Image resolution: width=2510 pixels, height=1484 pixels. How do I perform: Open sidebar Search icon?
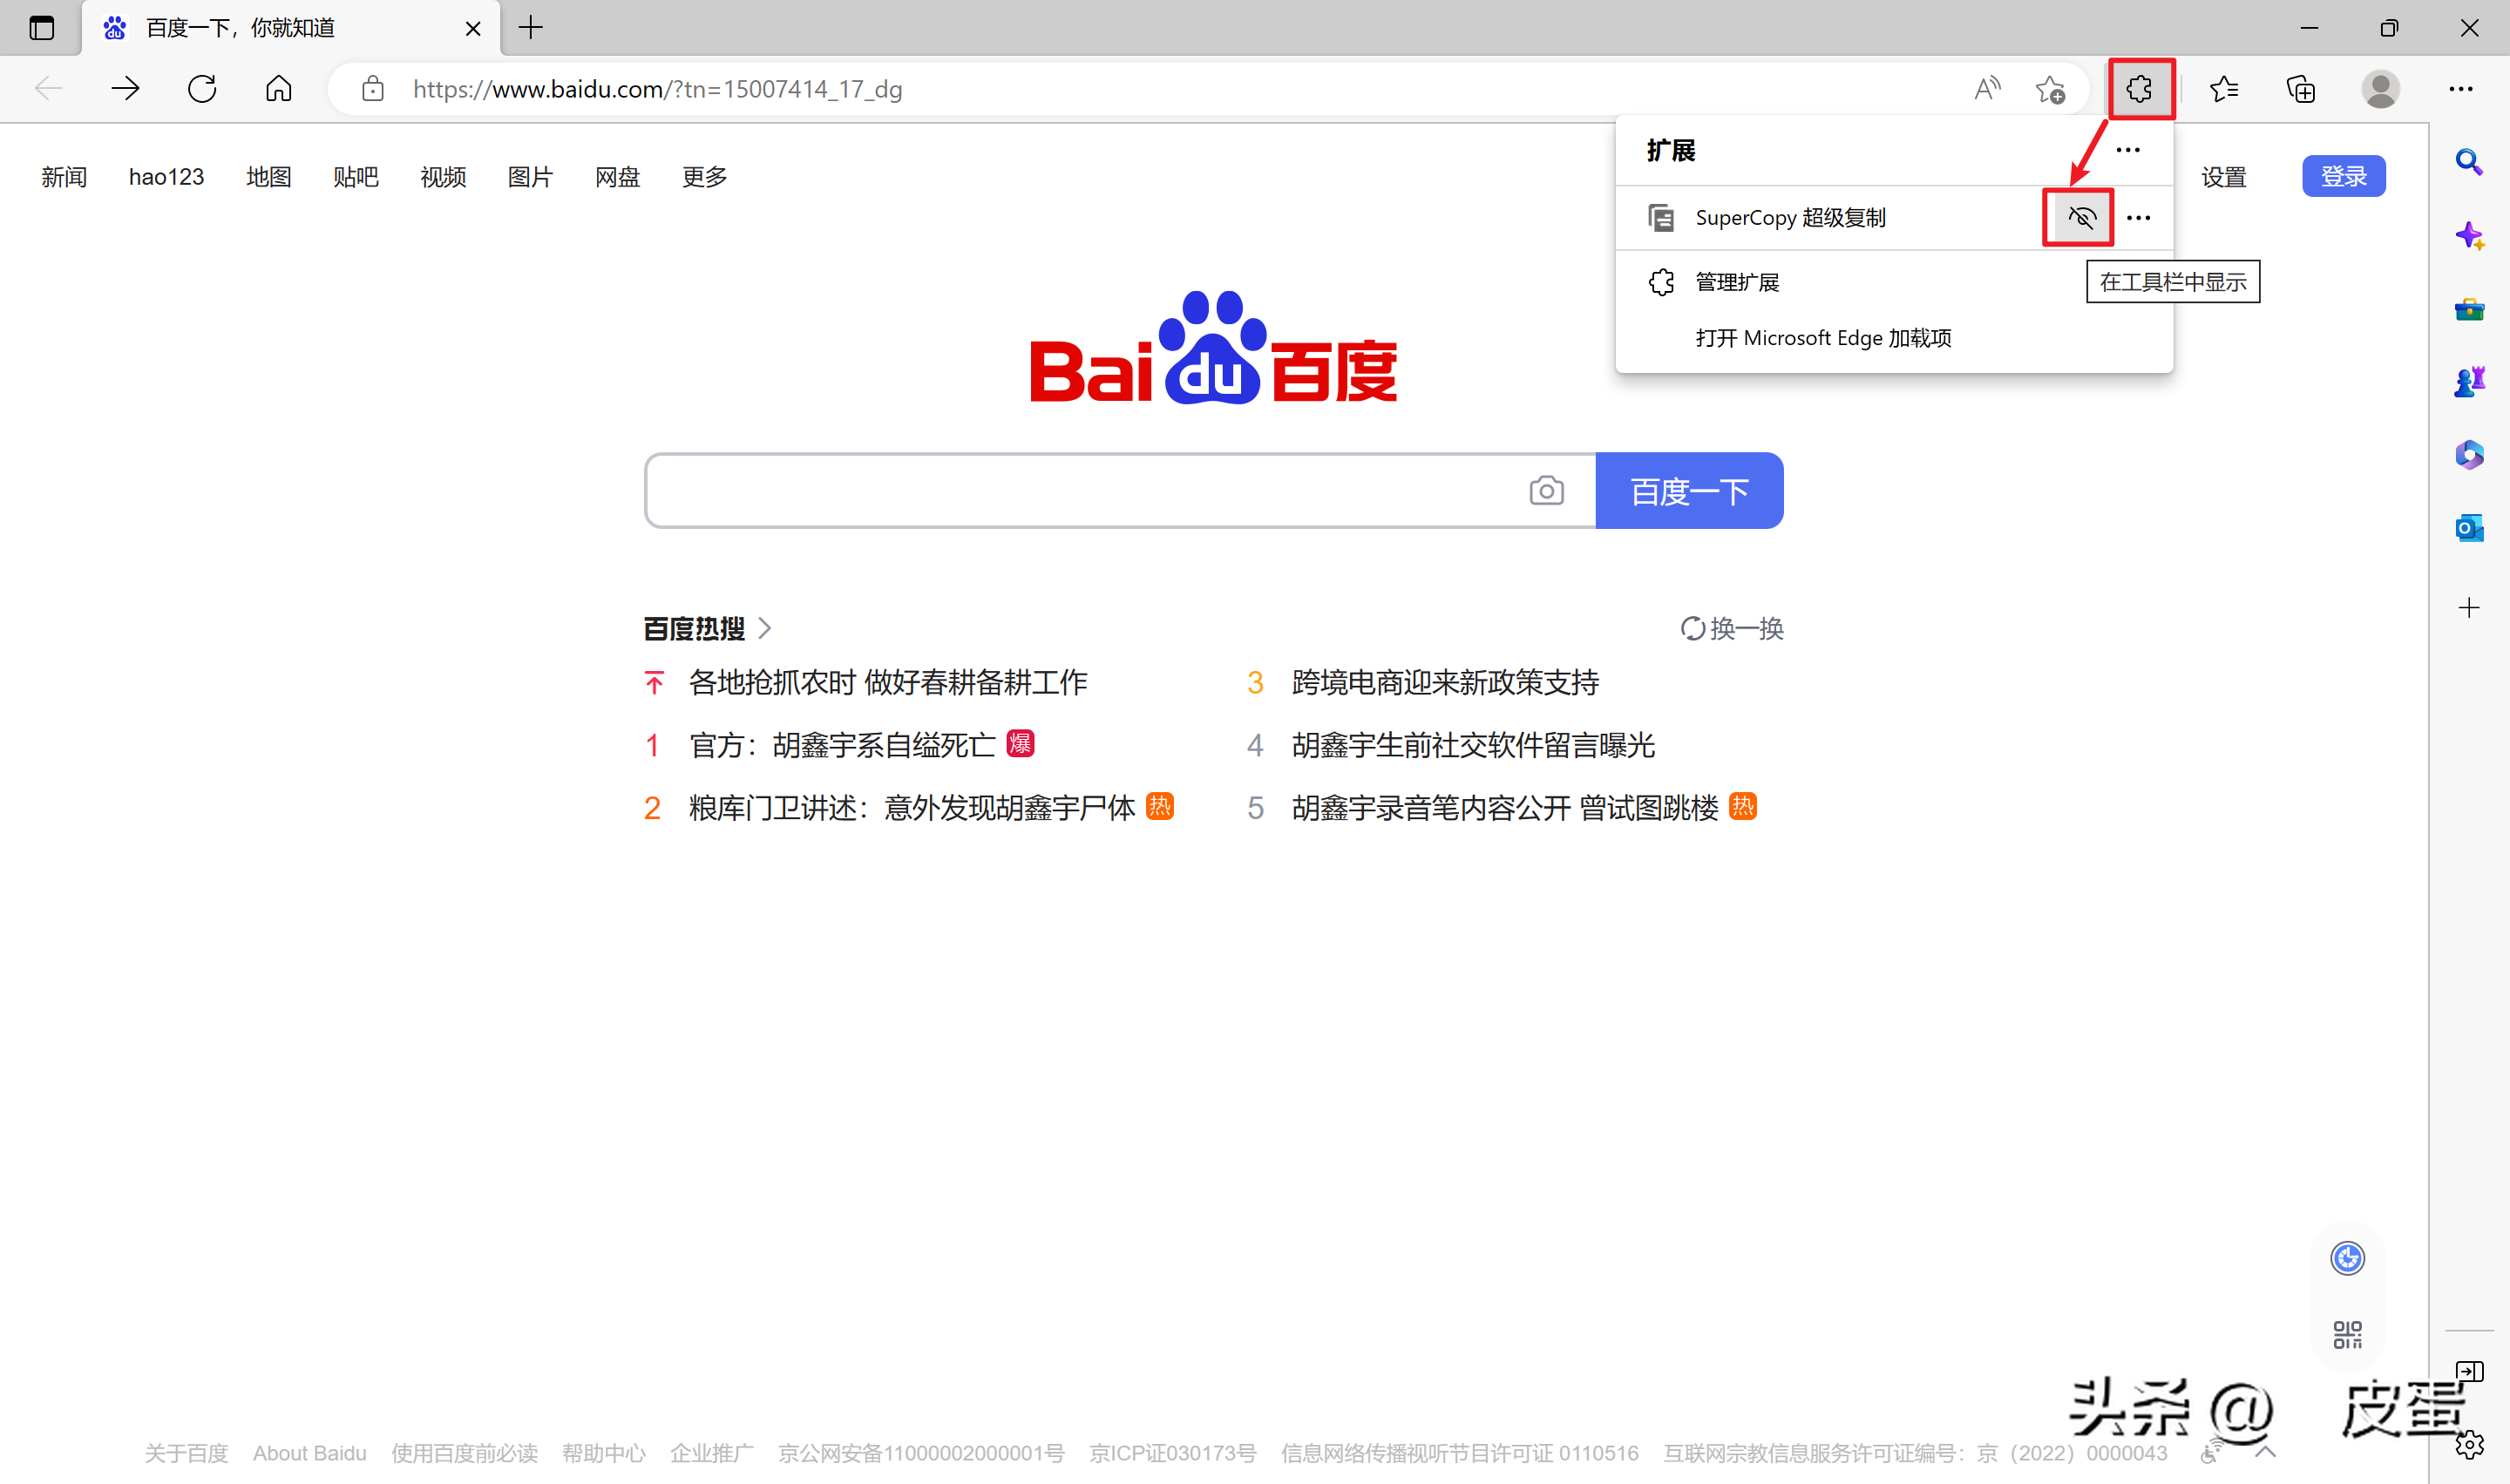(2469, 162)
